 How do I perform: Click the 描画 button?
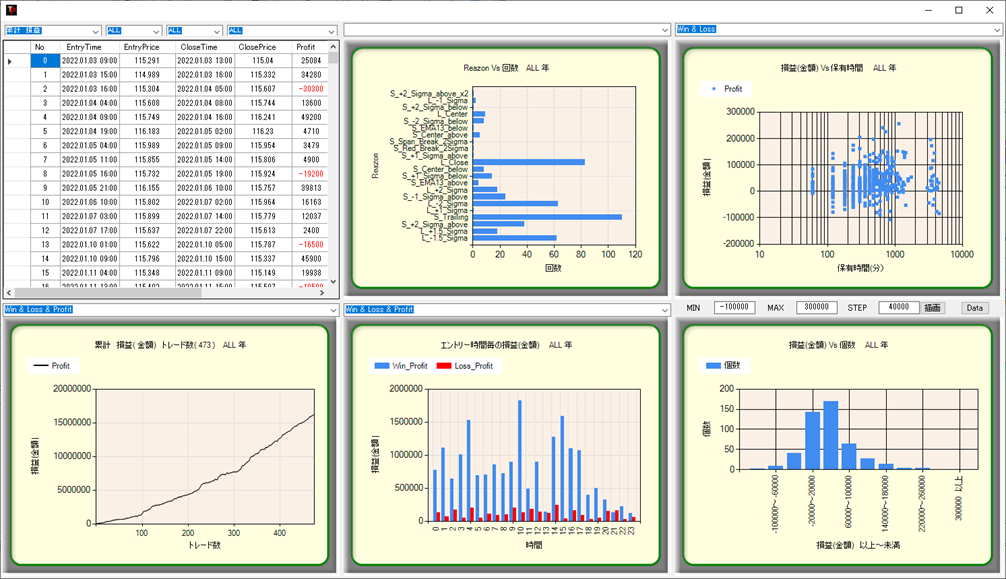[933, 308]
